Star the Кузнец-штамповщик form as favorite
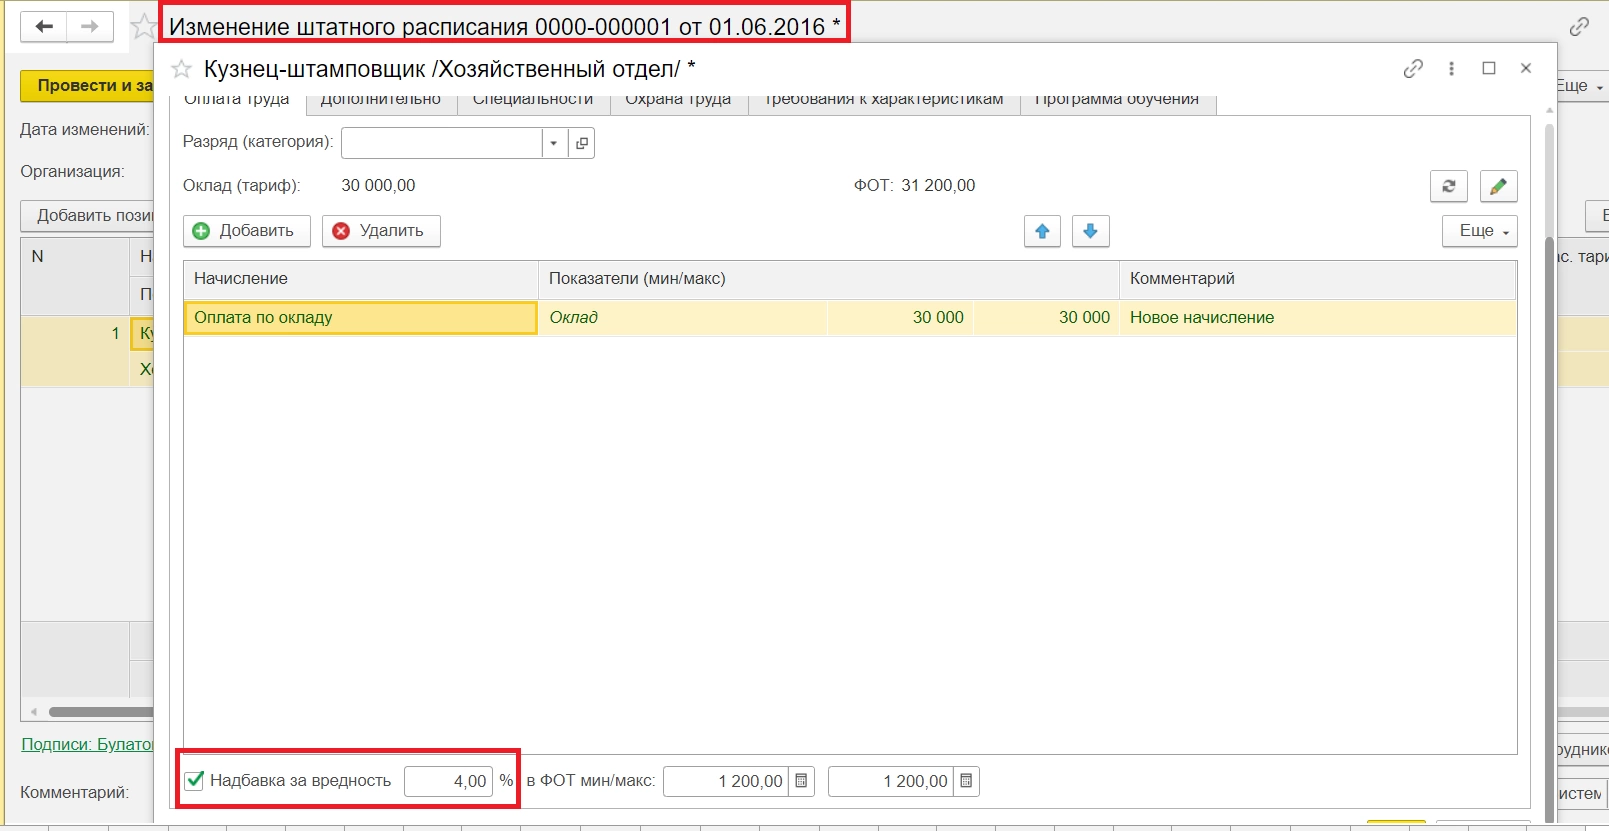 coord(182,69)
